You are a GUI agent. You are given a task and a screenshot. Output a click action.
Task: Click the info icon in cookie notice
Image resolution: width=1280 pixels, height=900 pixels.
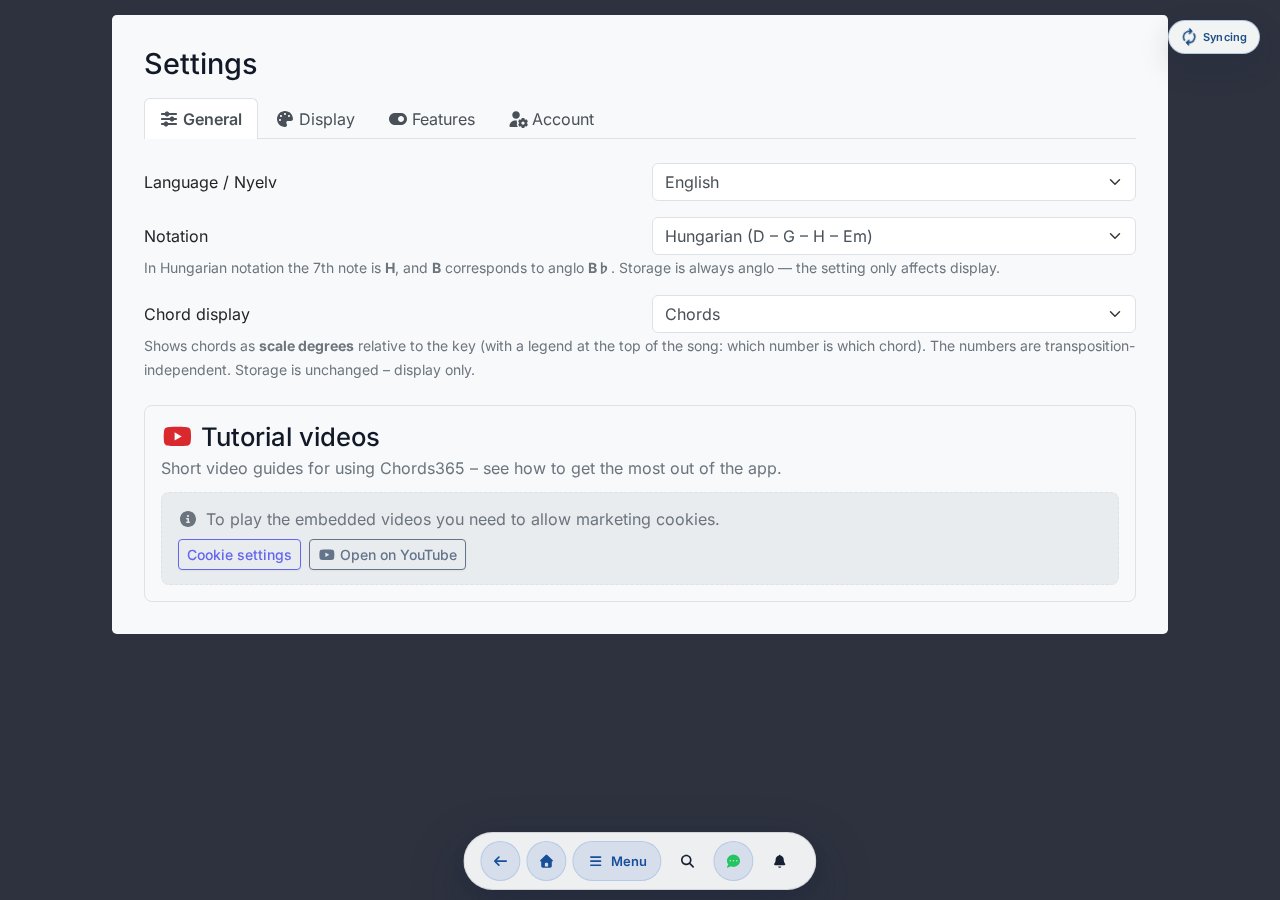188,519
